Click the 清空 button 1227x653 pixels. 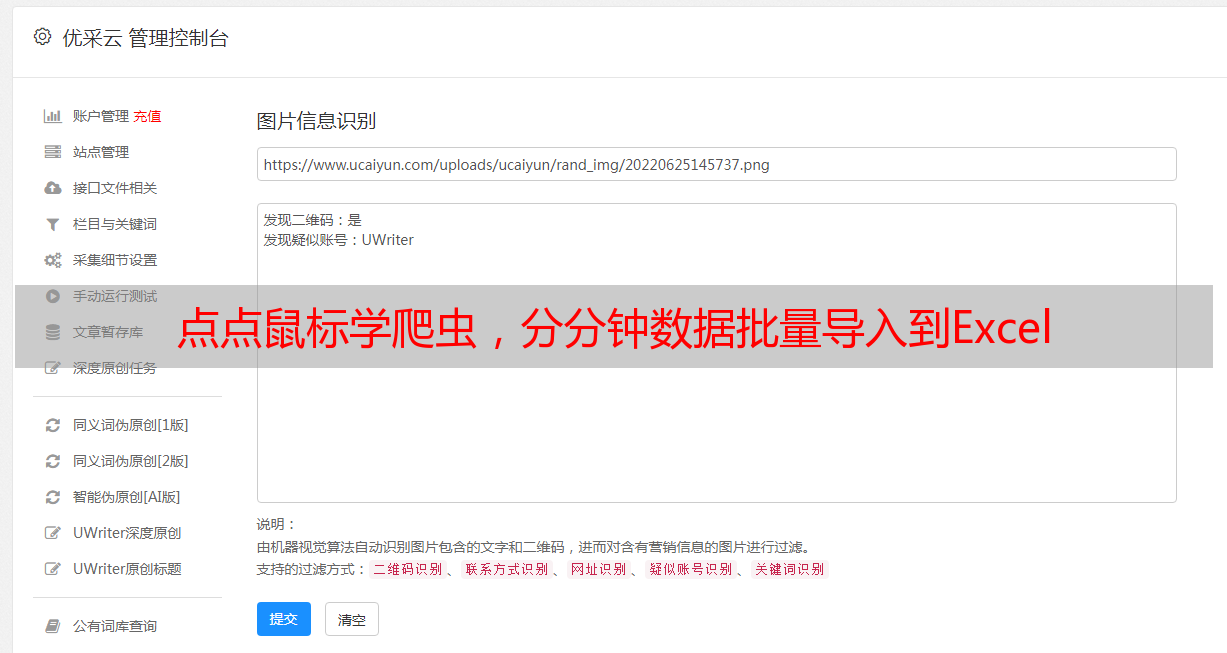pyautogui.click(x=352, y=619)
